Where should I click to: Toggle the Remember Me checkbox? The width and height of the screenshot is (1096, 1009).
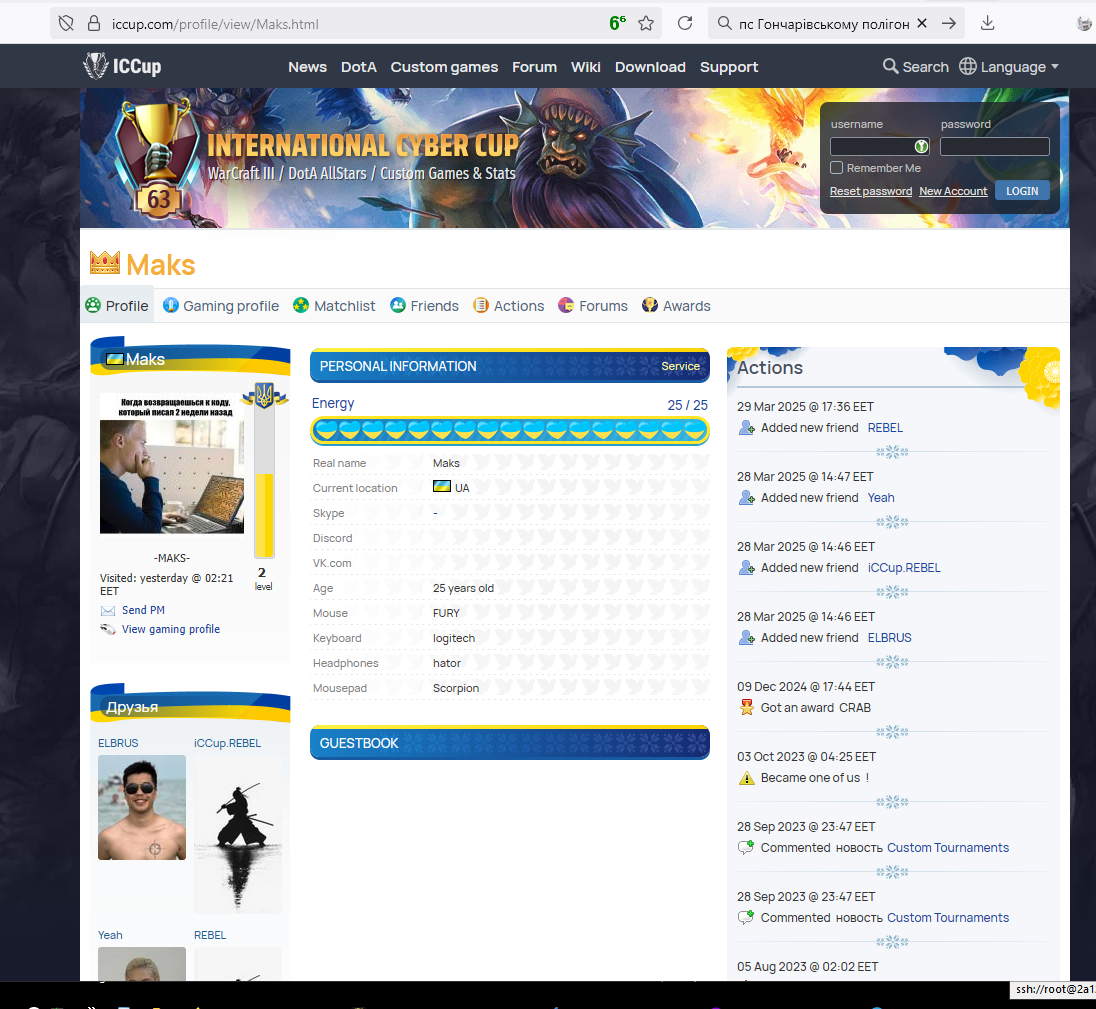pyautogui.click(x=837, y=168)
